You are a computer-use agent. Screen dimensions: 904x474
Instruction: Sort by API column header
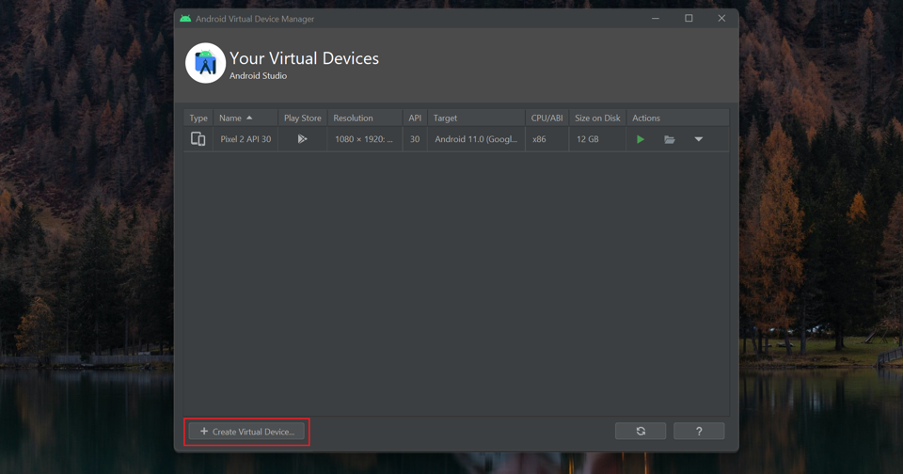click(415, 118)
